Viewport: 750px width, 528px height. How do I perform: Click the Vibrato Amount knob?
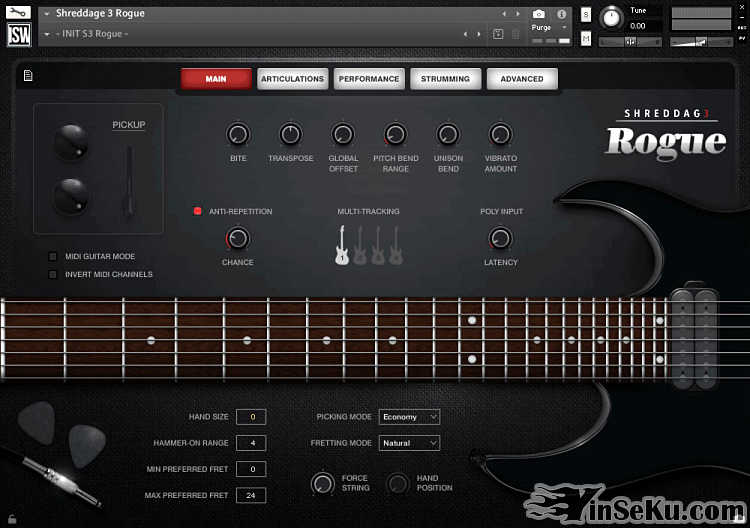500,134
